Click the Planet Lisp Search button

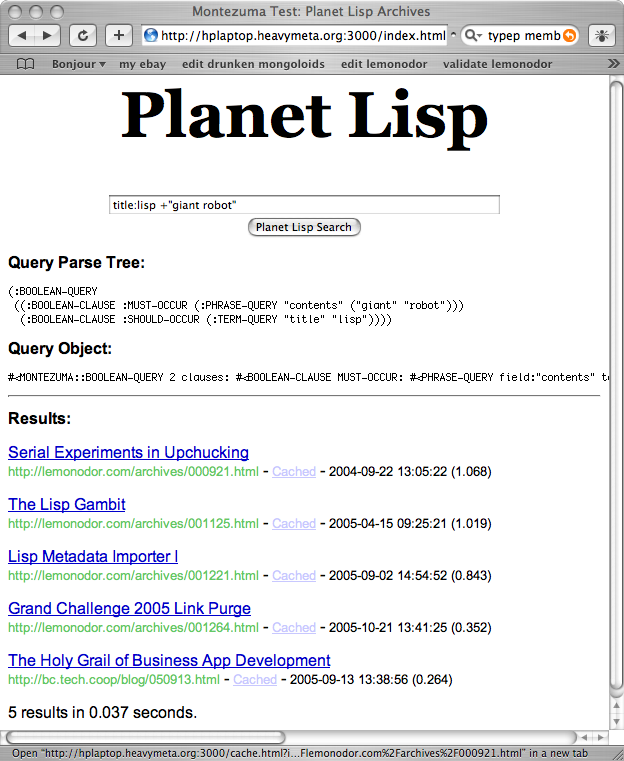point(304,227)
